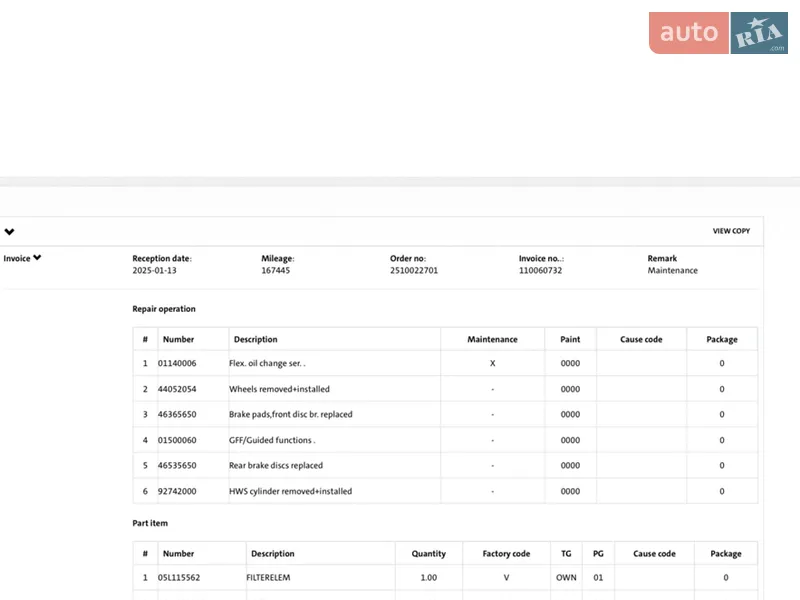Select operation number 44052054
The height and width of the screenshot is (600, 800).
click(x=177, y=389)
